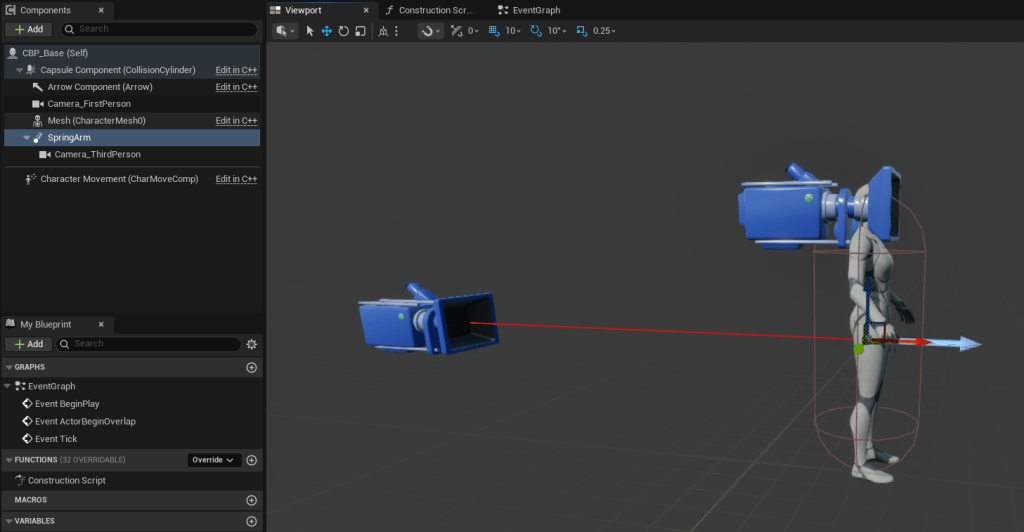Click Add button in Components panel
The image size is (1024, 532).
29,30
